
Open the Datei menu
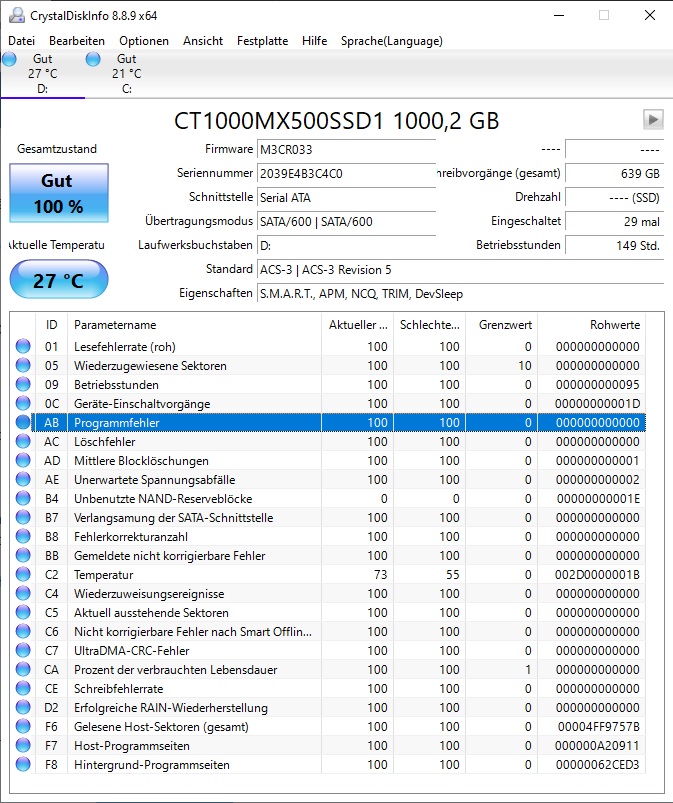[x=22, y=41]
